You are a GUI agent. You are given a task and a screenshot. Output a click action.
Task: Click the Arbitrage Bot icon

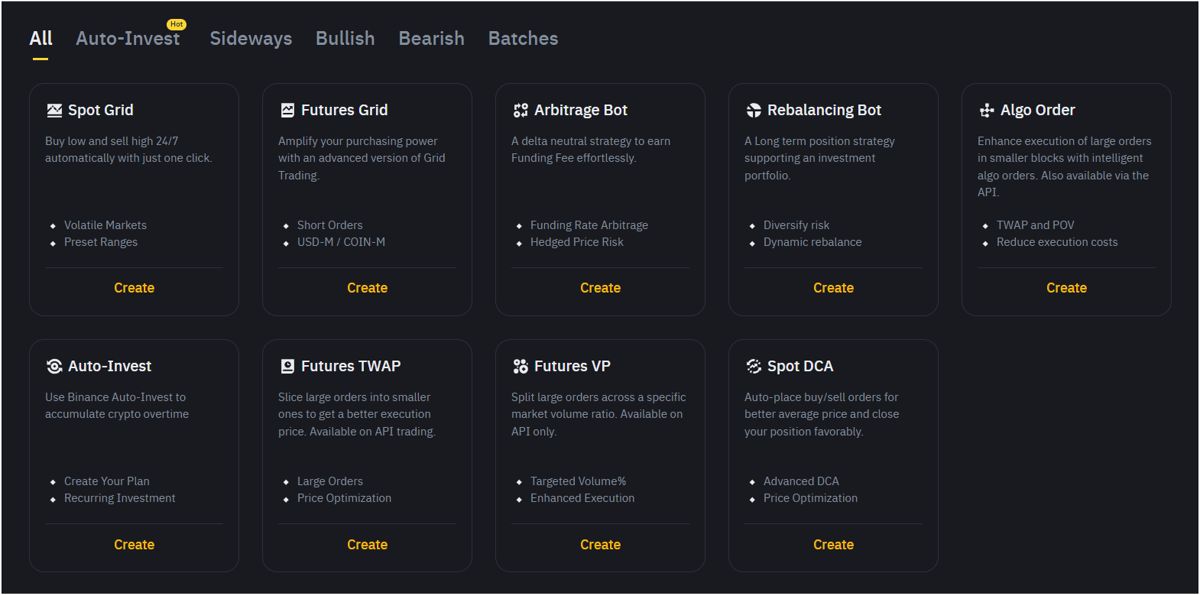coord(520,110)
